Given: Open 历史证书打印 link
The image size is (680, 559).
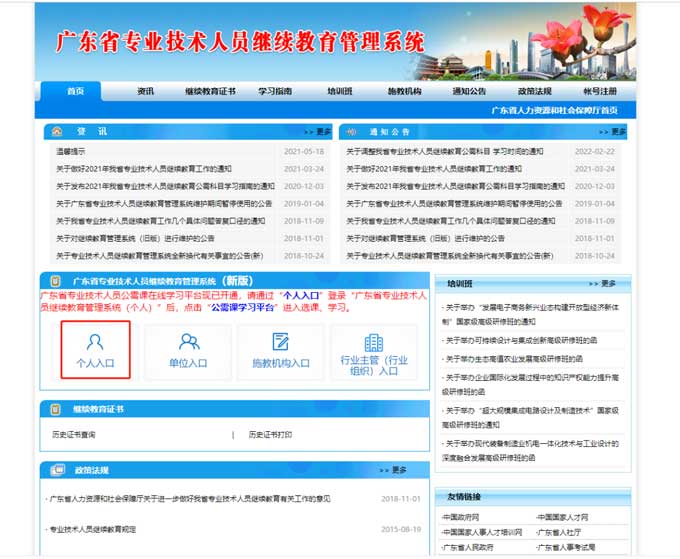Looking at the screenshot, I should [270, 434].
